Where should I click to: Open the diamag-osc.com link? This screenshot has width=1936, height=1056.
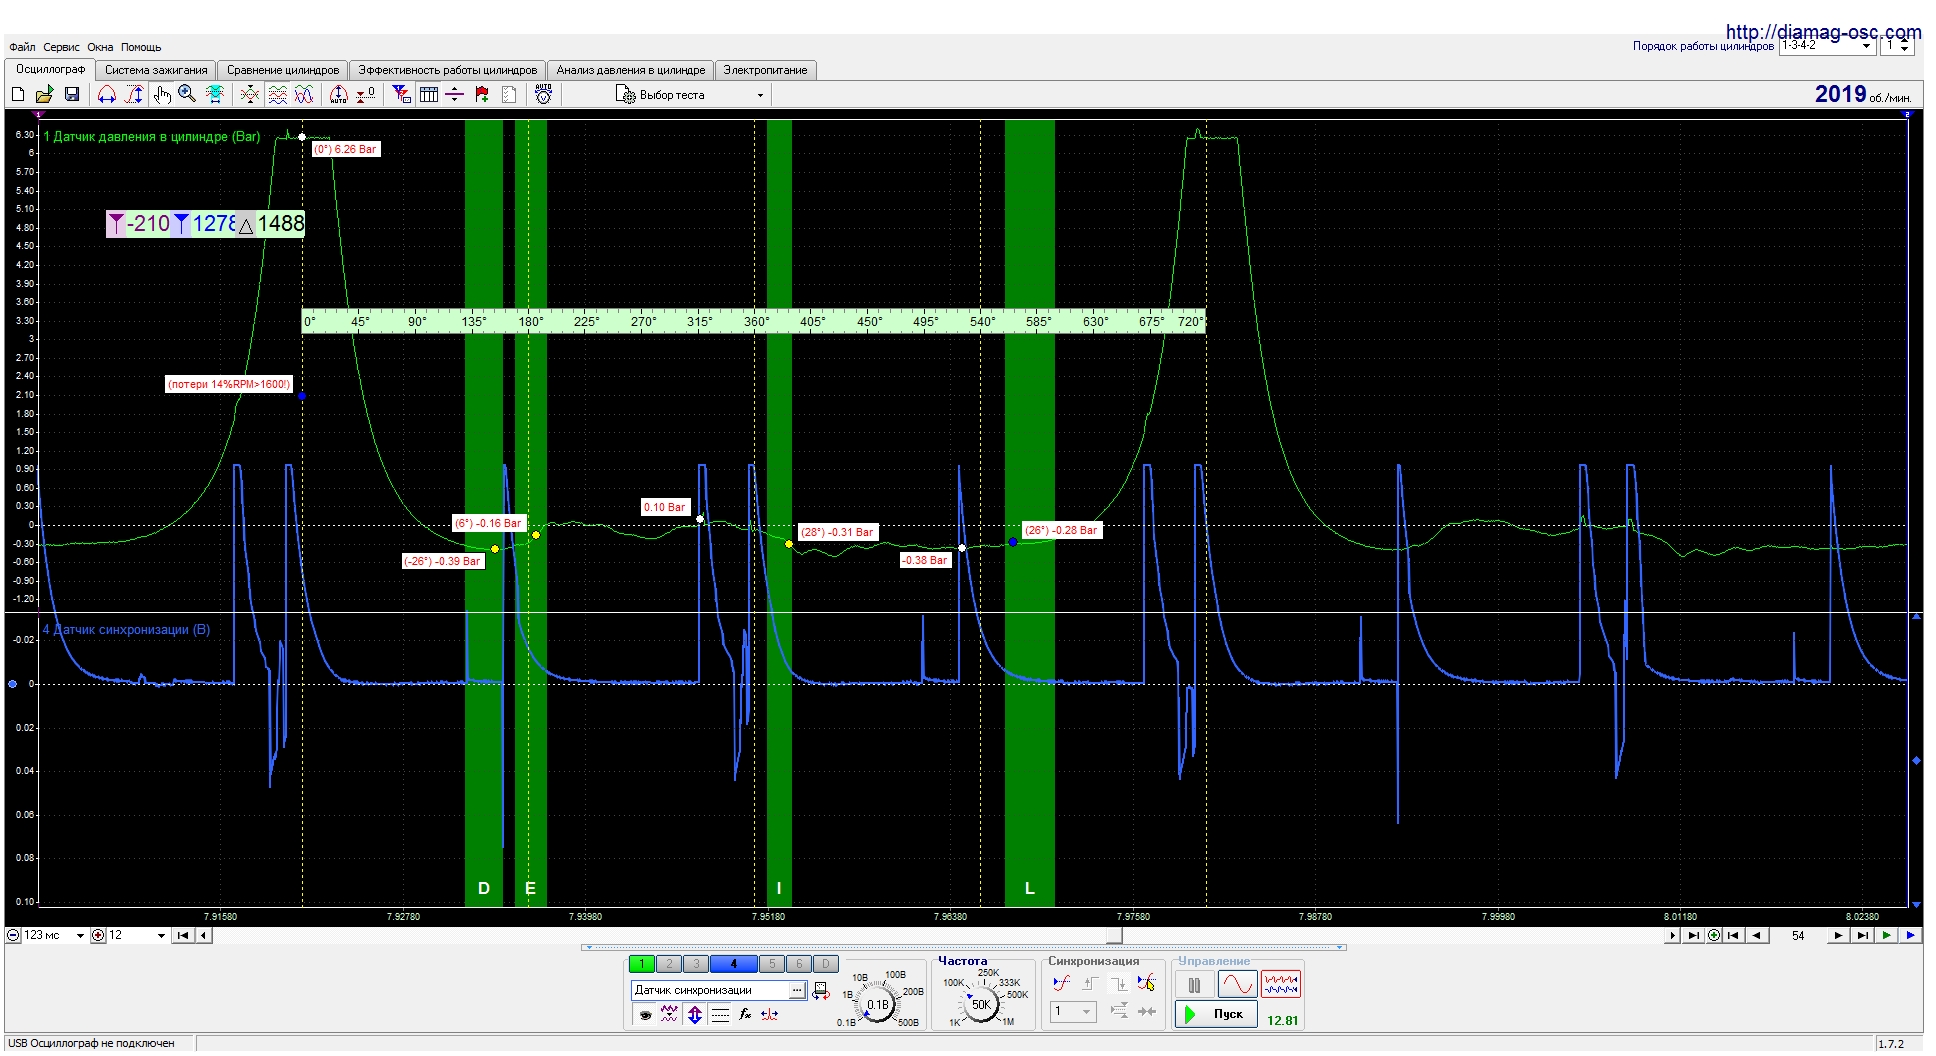pos(1823,32)
